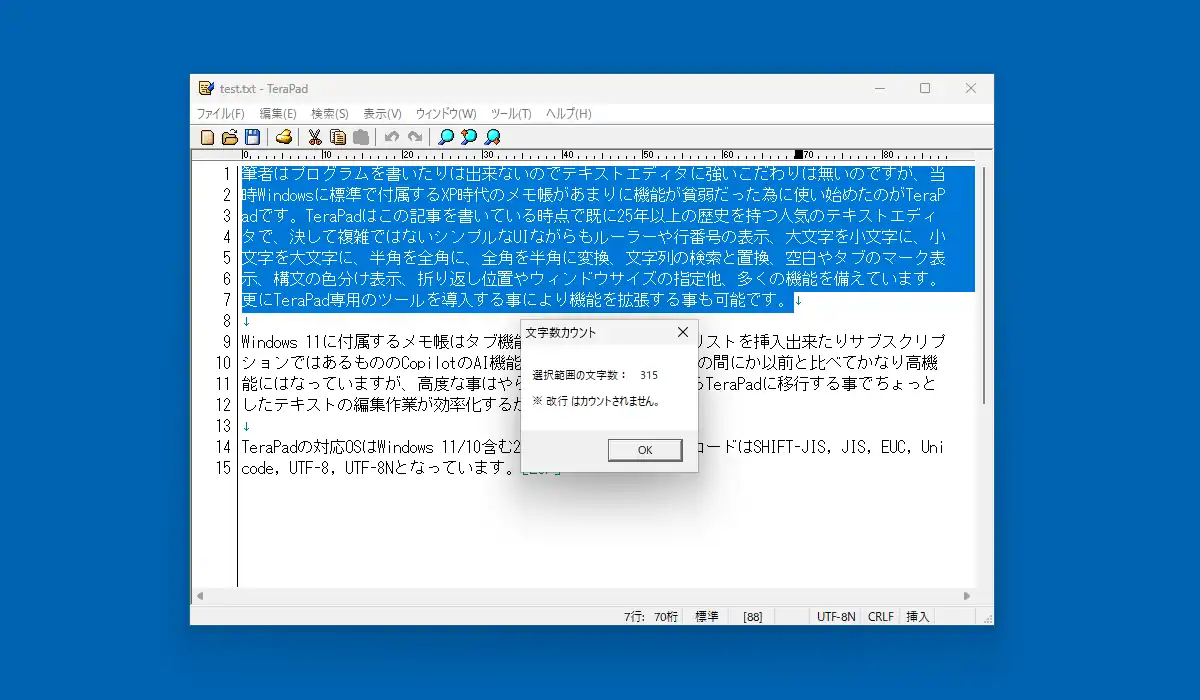This screenshot has width=1200, height=700.
Task: Search backward with the middle magnifier icon
Action: (469, 137)
